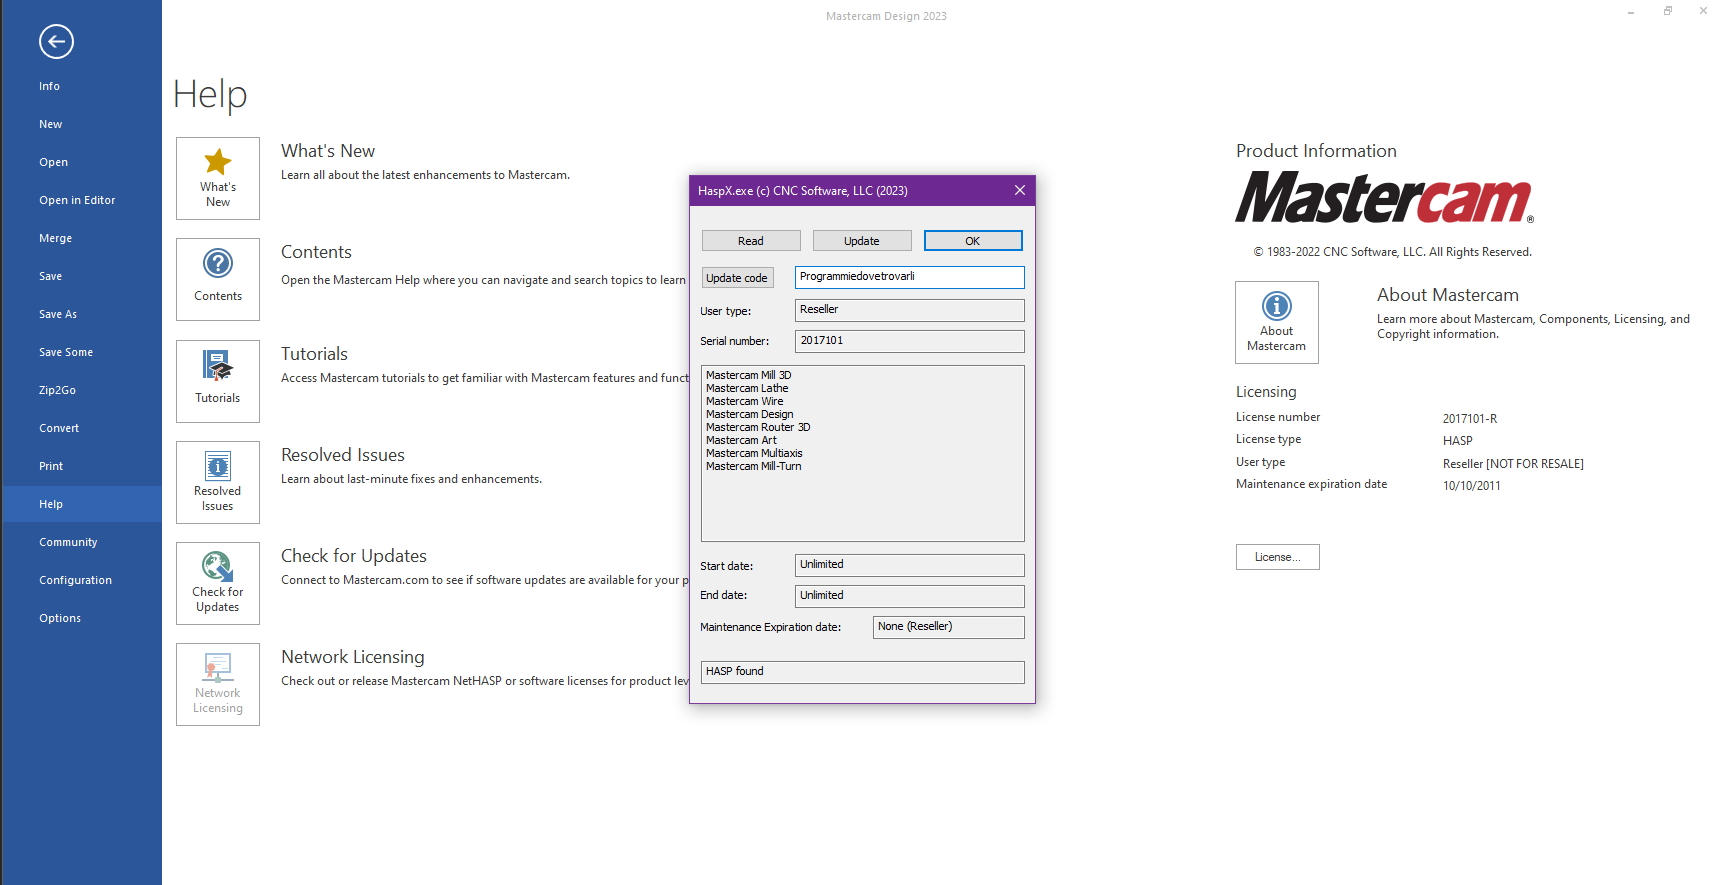Click the Resolved Issues heading
1721x885 pixels.
343,455
